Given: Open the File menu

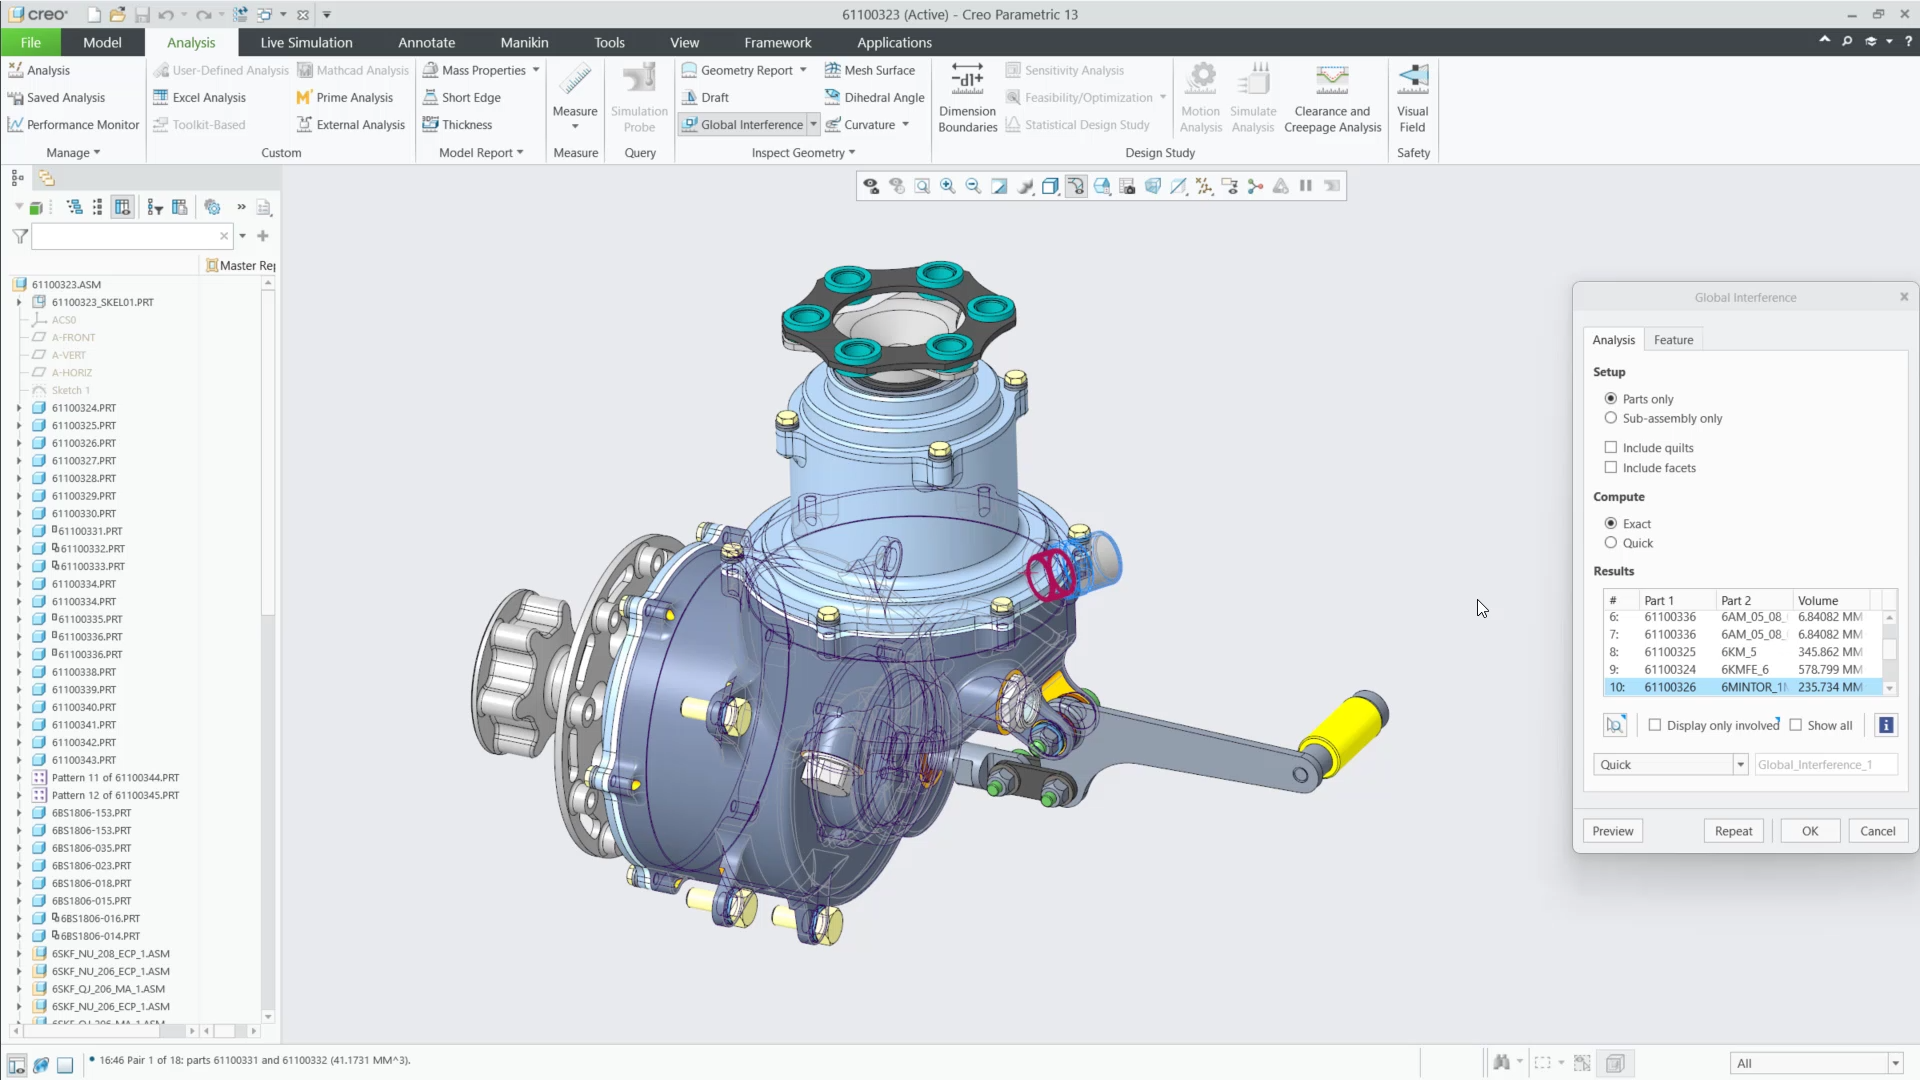Looking at the screenshot, I should (x=31, y=42).
